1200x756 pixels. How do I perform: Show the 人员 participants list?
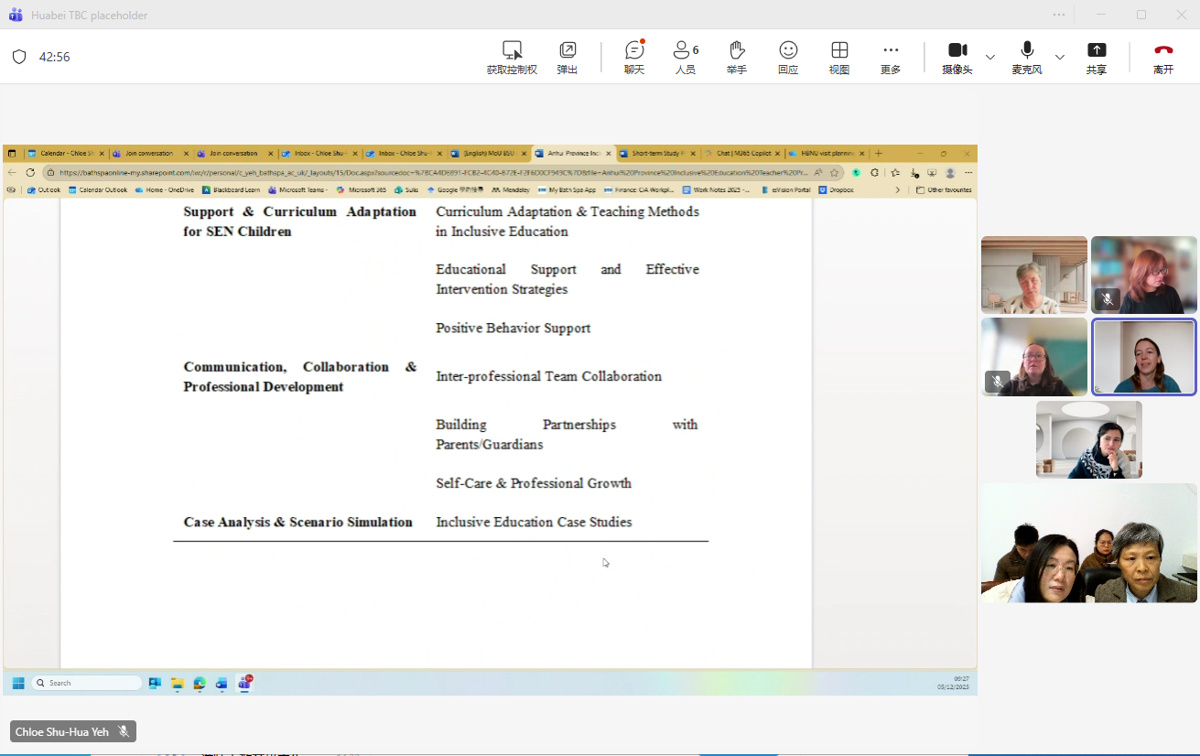(685, 51)
